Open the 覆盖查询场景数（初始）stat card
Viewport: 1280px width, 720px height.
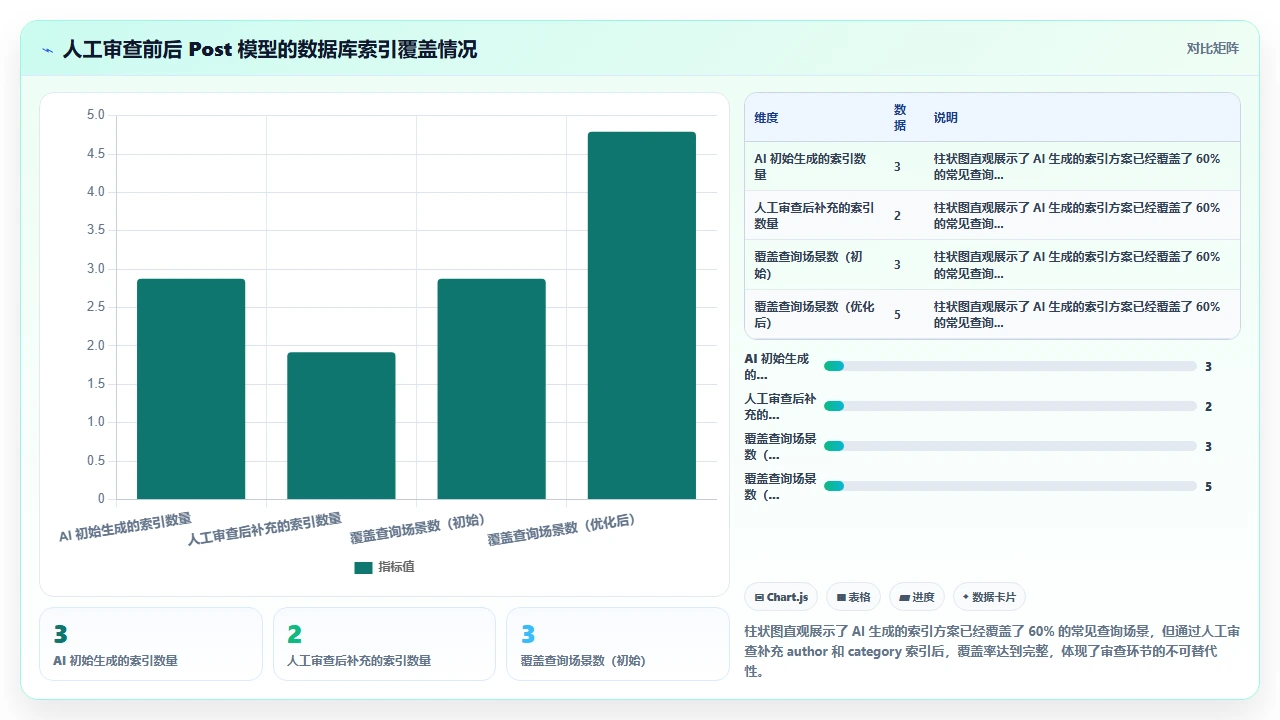(x=618, y=644)
